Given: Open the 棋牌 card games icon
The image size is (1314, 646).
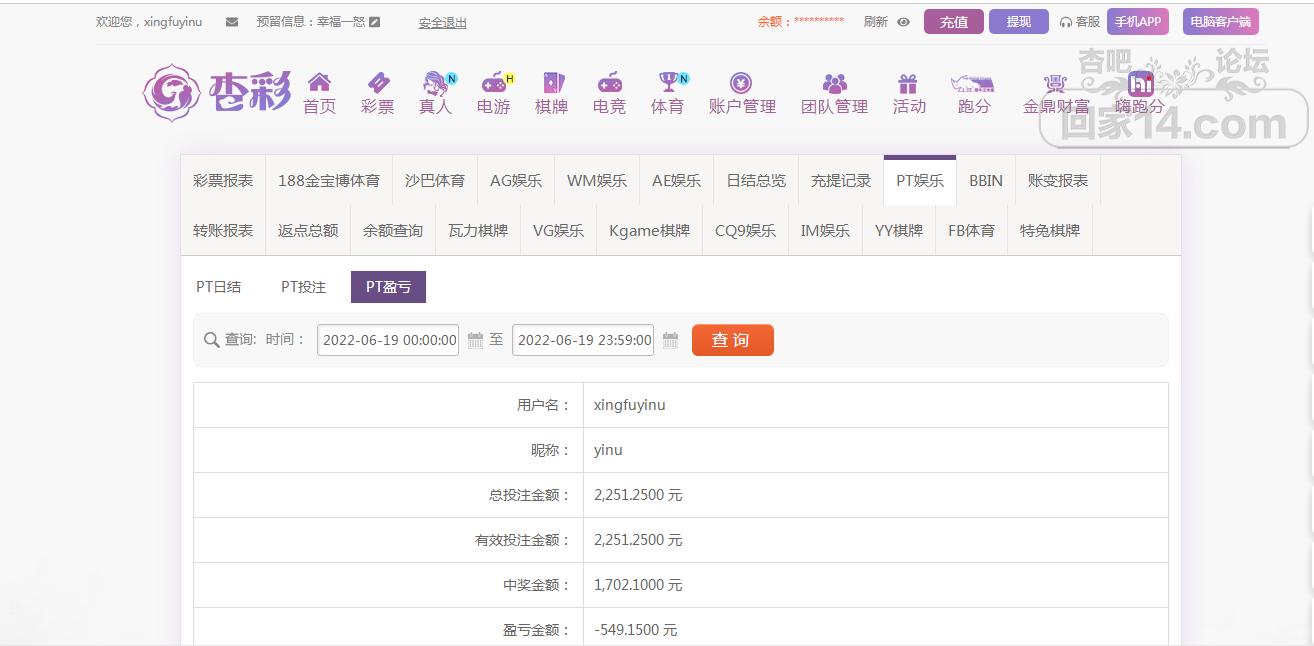Looking at the screenshot, I should (551, 83).
